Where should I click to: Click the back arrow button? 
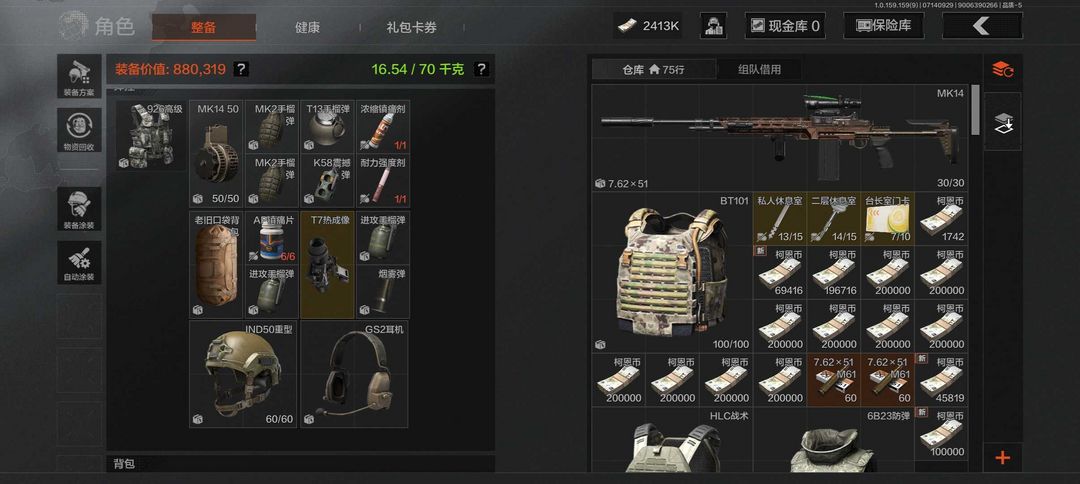coord(982,26)
